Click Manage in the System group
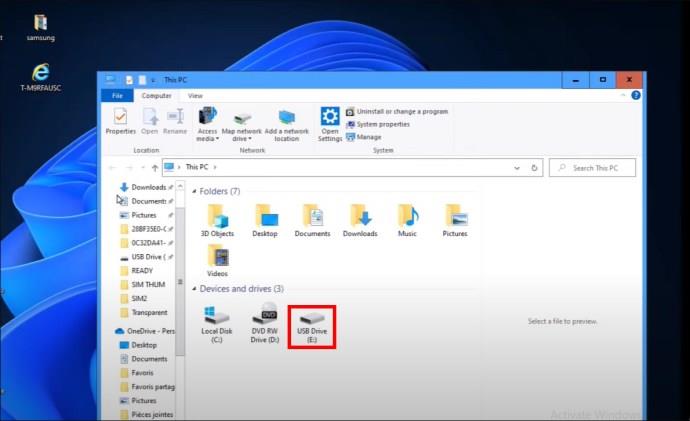The height and width of the screenshot is (421, 690). coord(364,137)
